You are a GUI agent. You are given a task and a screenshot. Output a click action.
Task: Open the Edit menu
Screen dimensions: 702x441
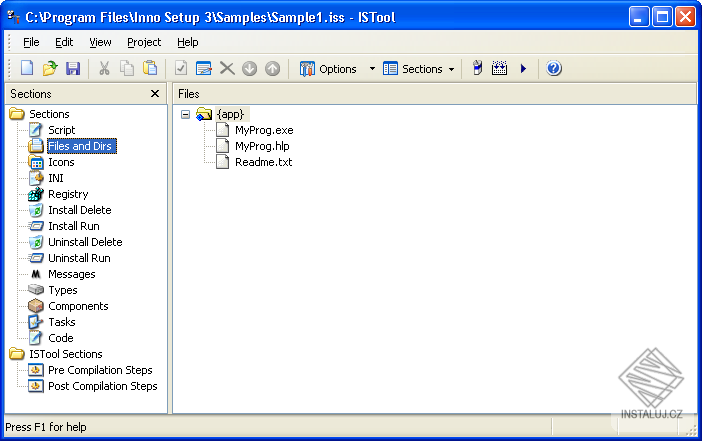tap(64, 42)
